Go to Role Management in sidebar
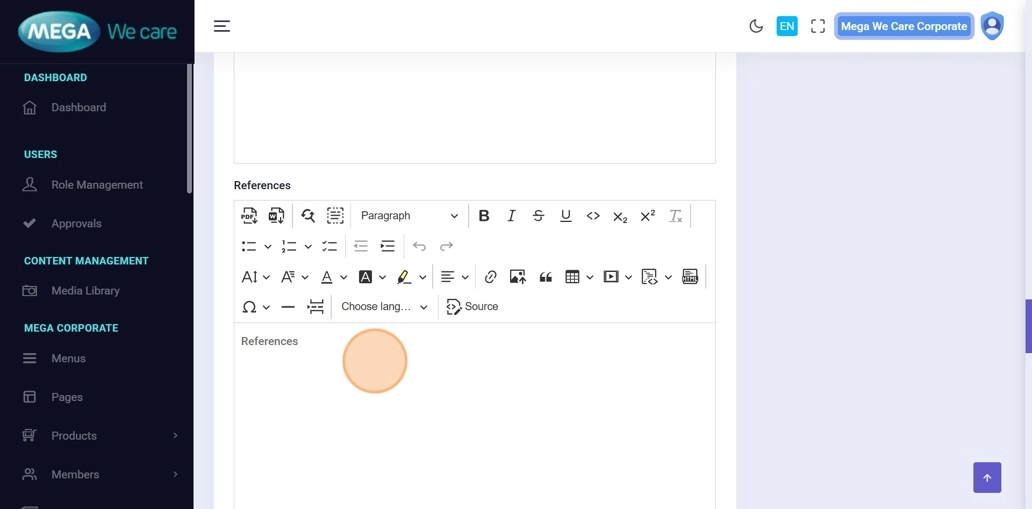This screenshot has width=1032, height=509. tap(97, 185)
